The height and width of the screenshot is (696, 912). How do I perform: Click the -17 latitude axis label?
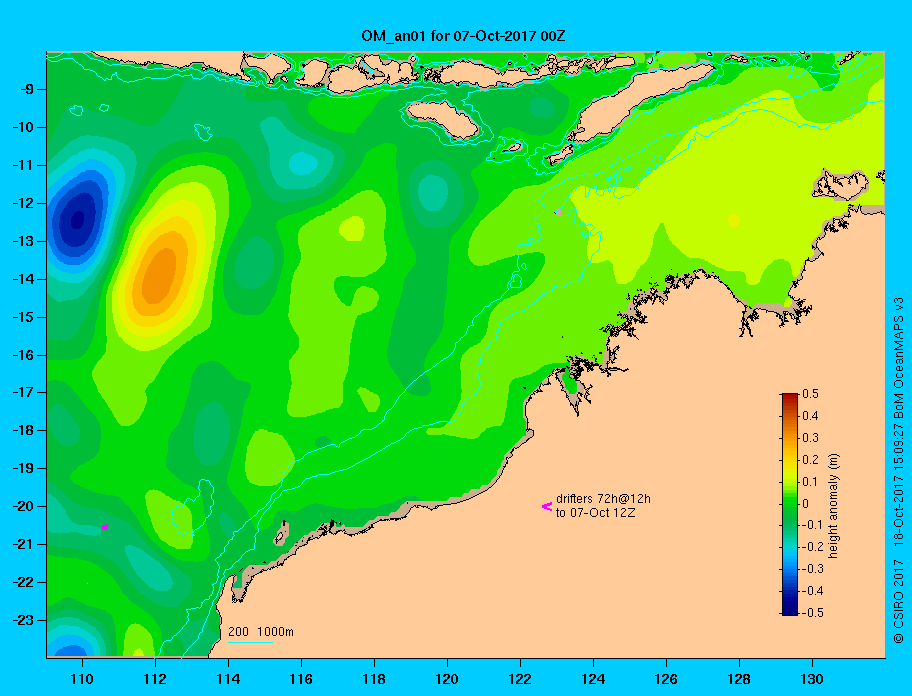coord(23,392)
